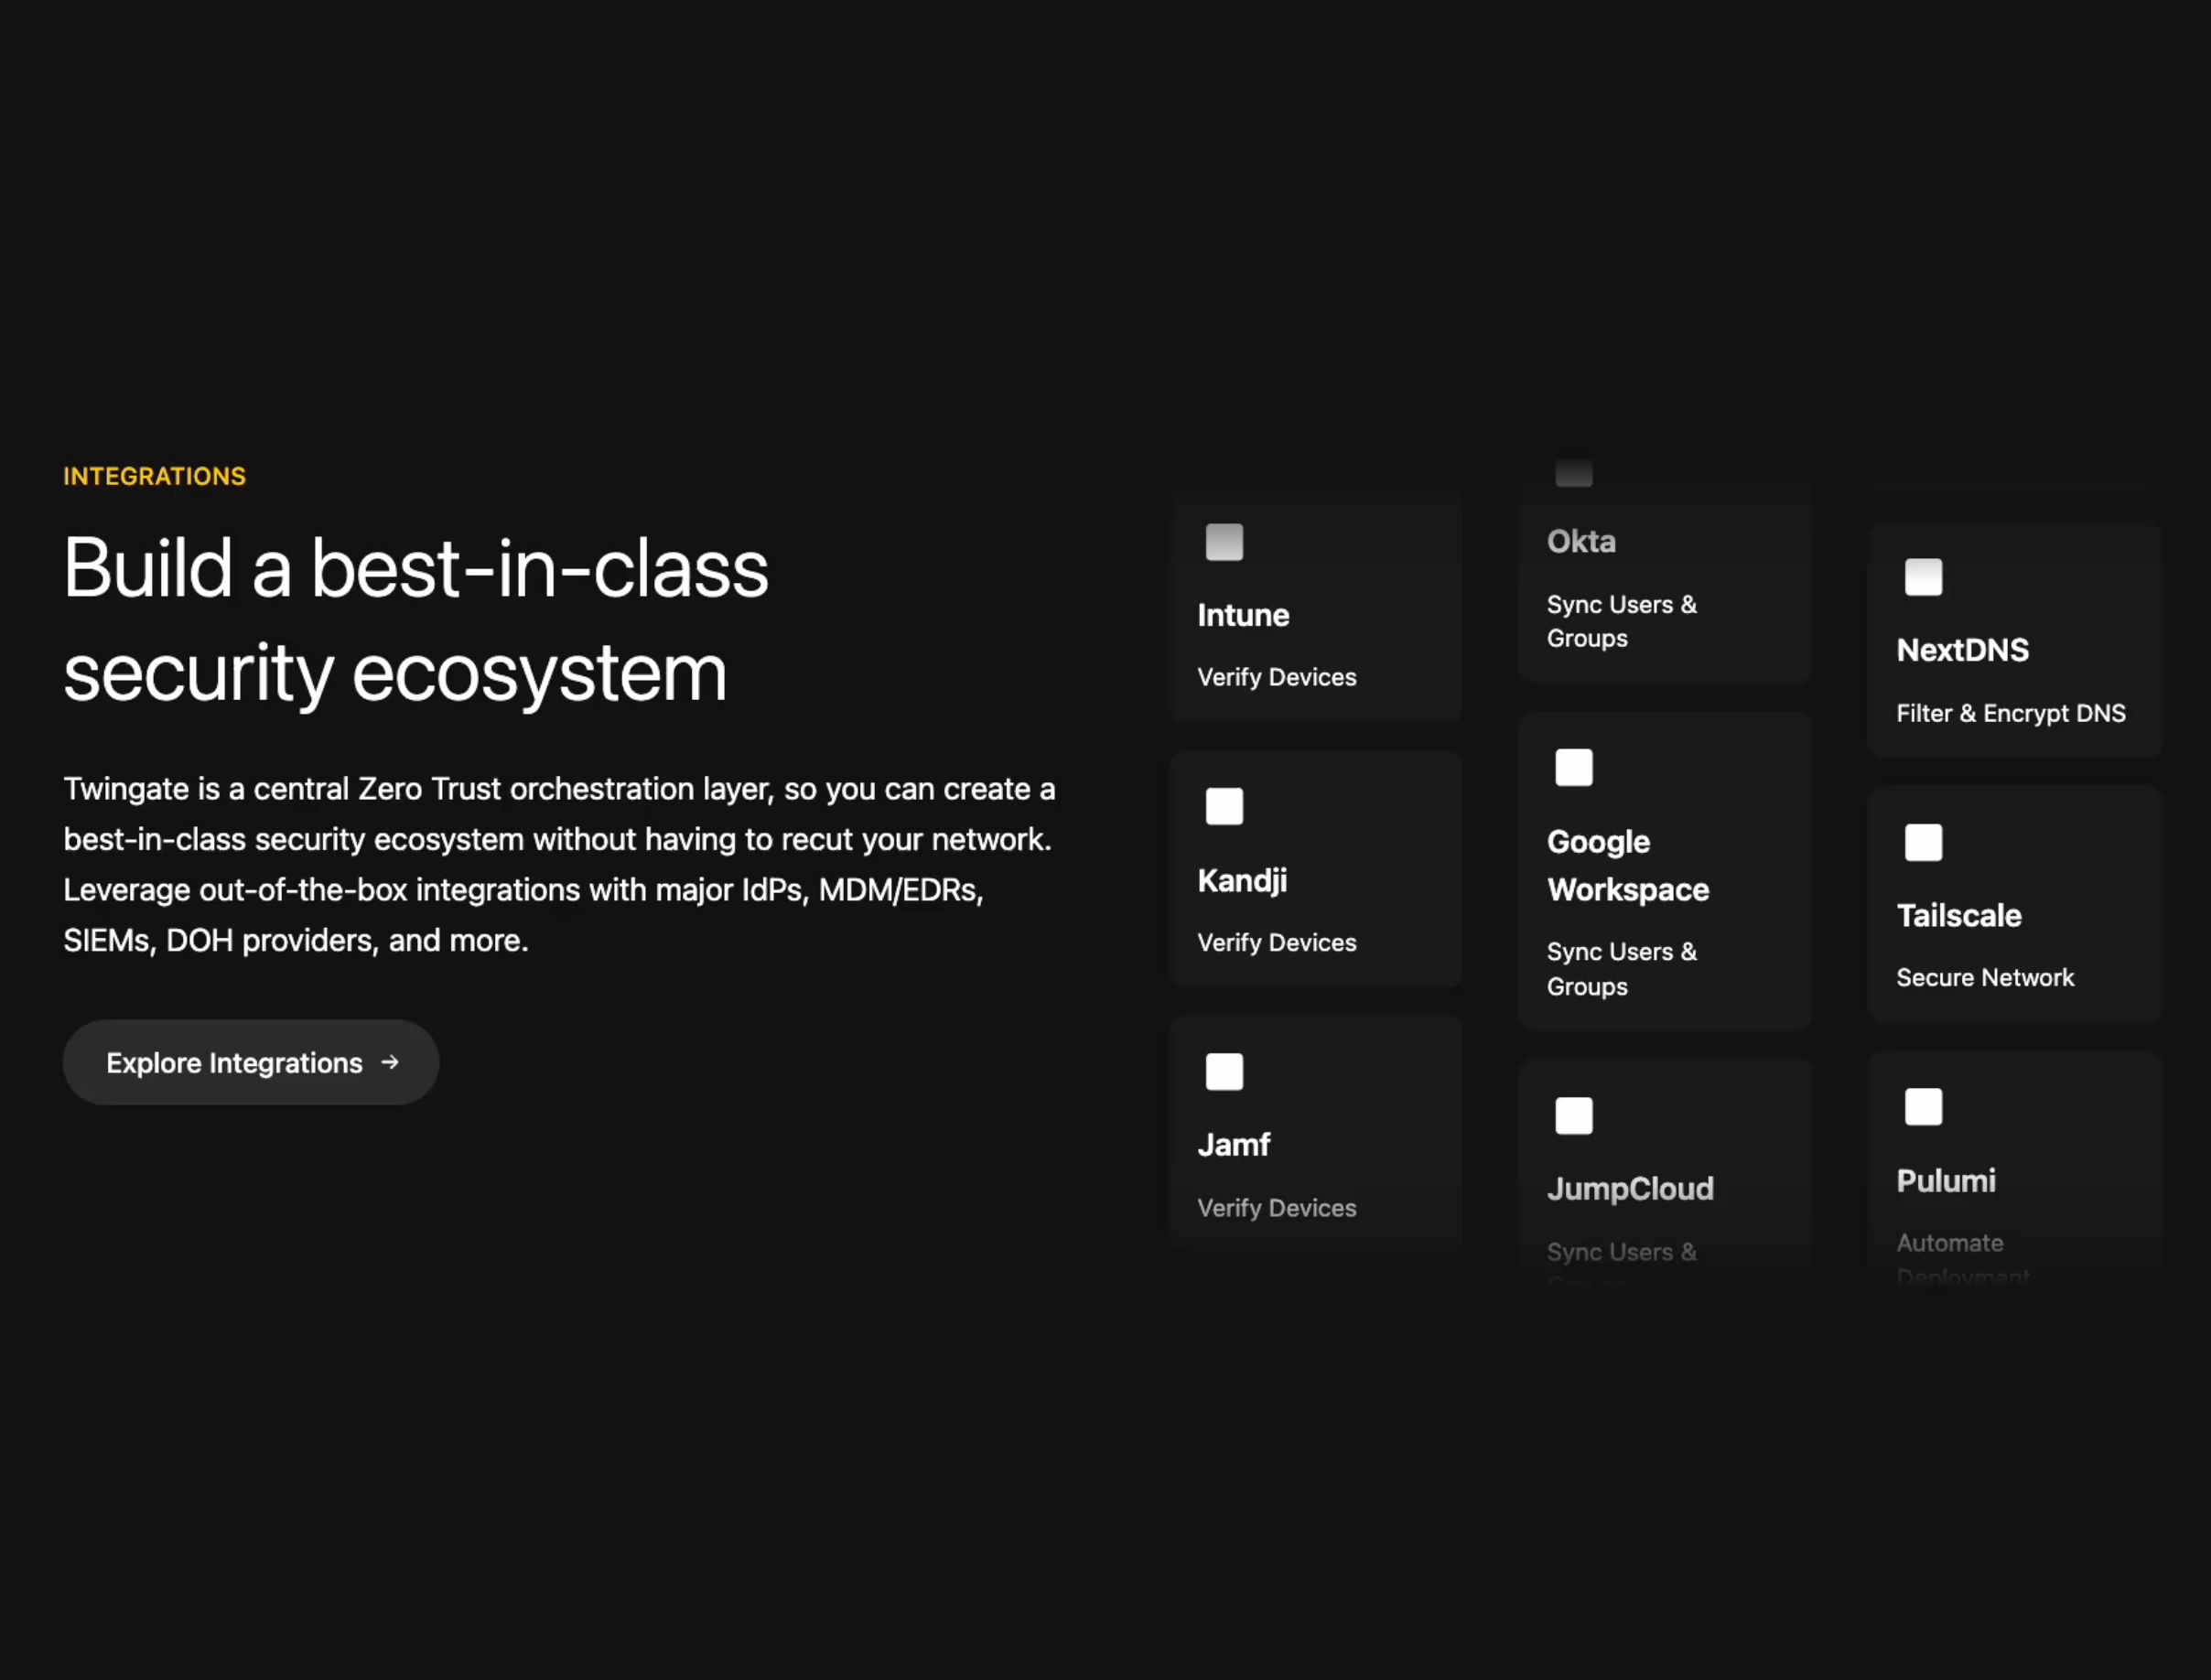Click the Intune card logo icon
This screenshot has height=1680, width=2211.
click(1224, 542)
